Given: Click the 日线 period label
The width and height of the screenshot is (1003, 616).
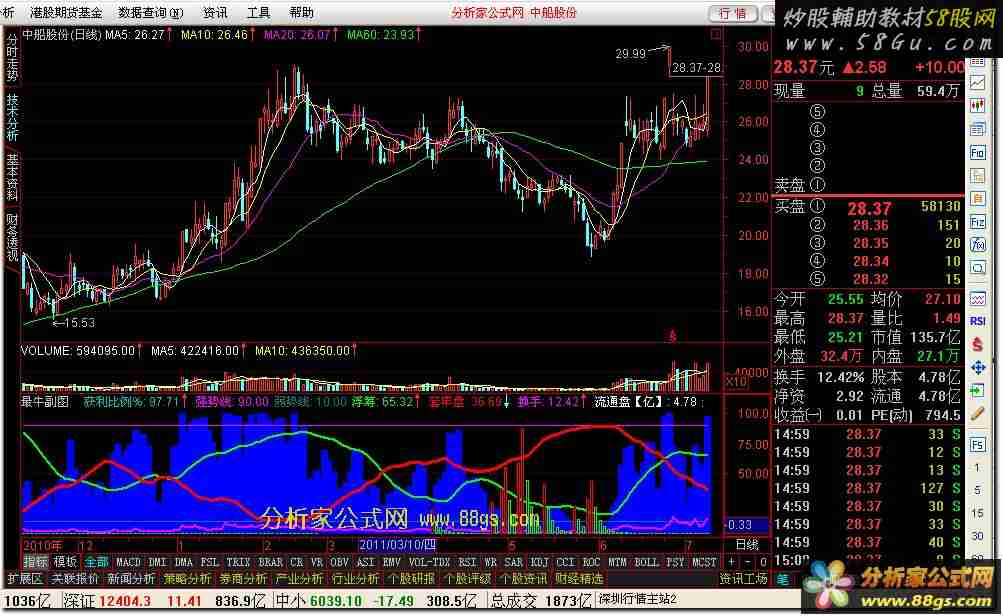Looking at the screenshot, I should click(x=746, y=545).
